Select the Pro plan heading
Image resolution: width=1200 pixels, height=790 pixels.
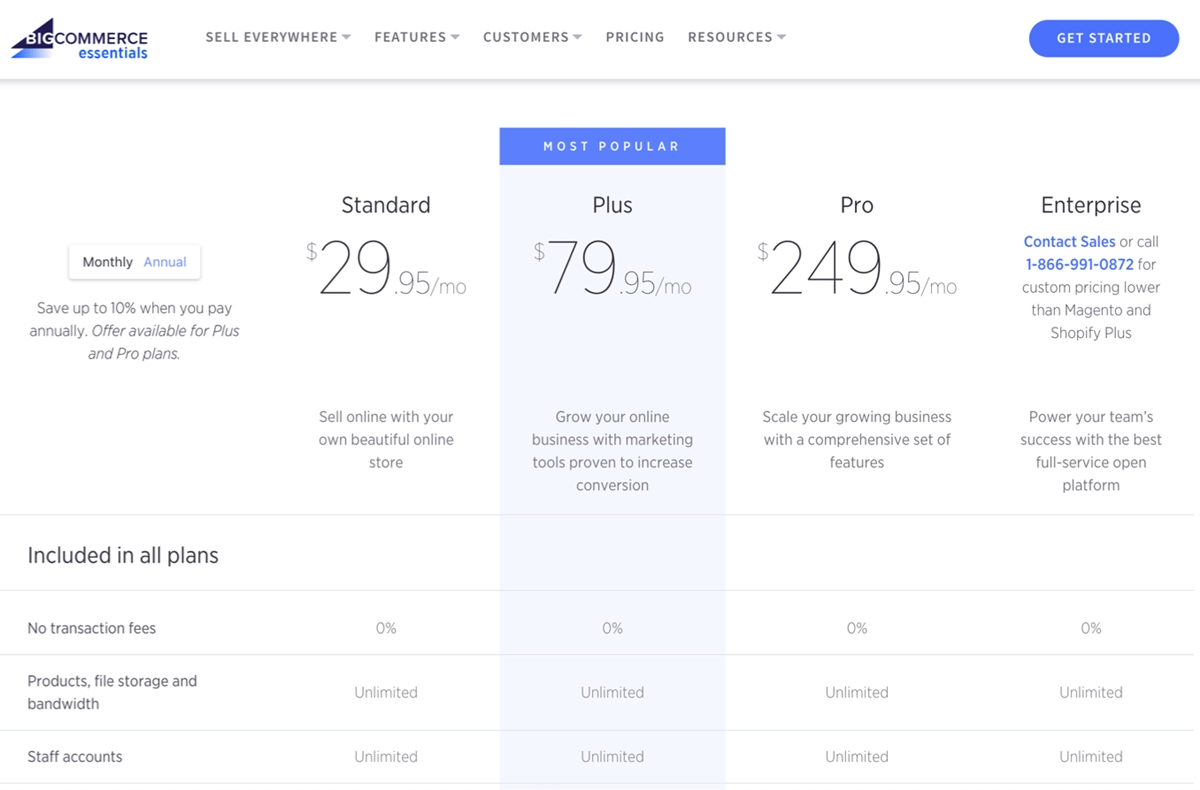pyautogui.click(x=856, y=205)
